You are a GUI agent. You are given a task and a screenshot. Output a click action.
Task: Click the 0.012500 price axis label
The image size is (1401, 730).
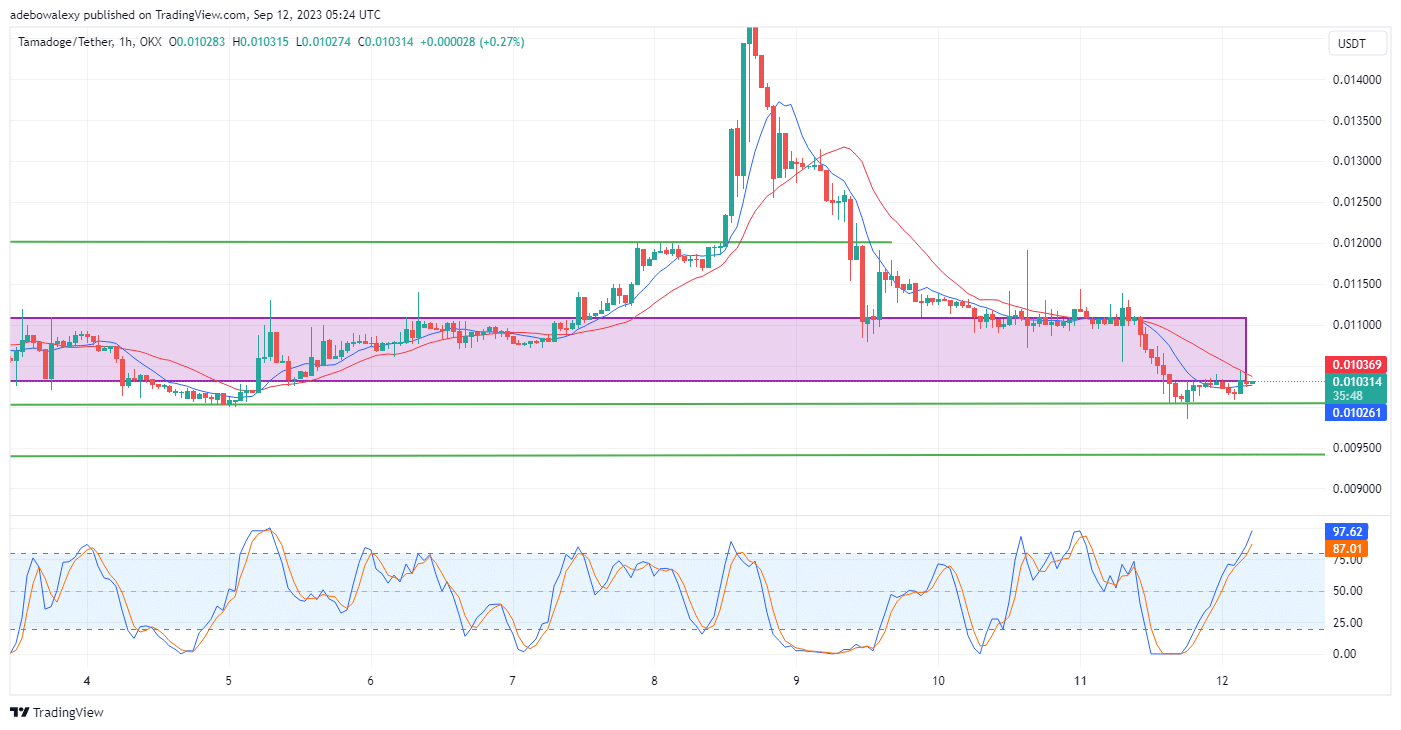(1358, 203)
